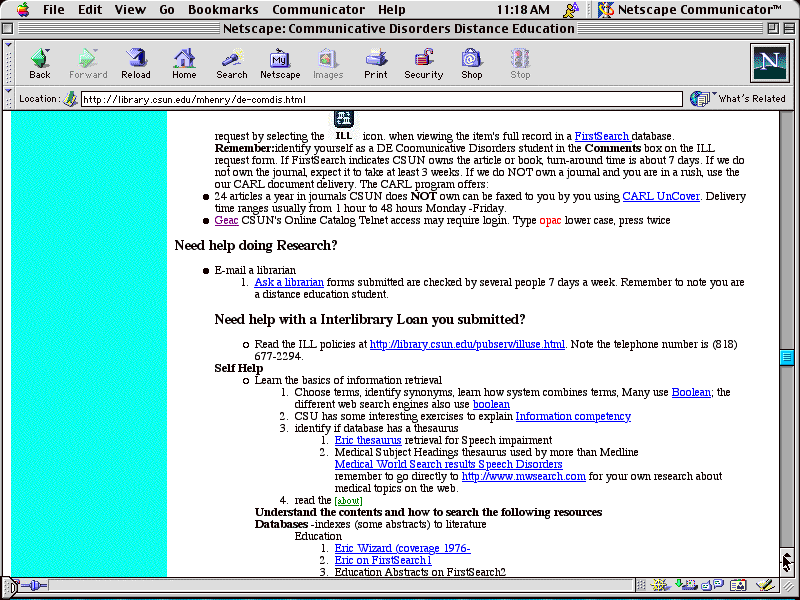800x600 pixels.
Task: Click the Netscape N logo
Action: tap(769, 63)
